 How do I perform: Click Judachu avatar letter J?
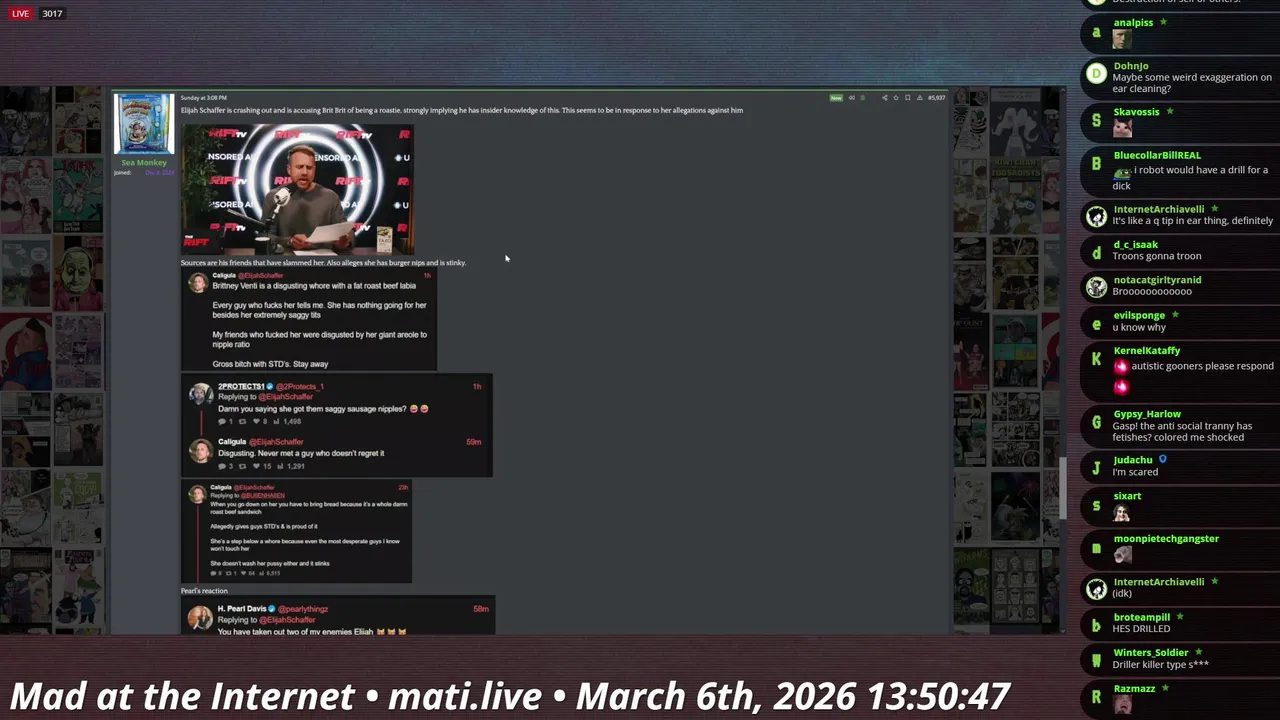pyautogui.click(x=1096, y=467)
